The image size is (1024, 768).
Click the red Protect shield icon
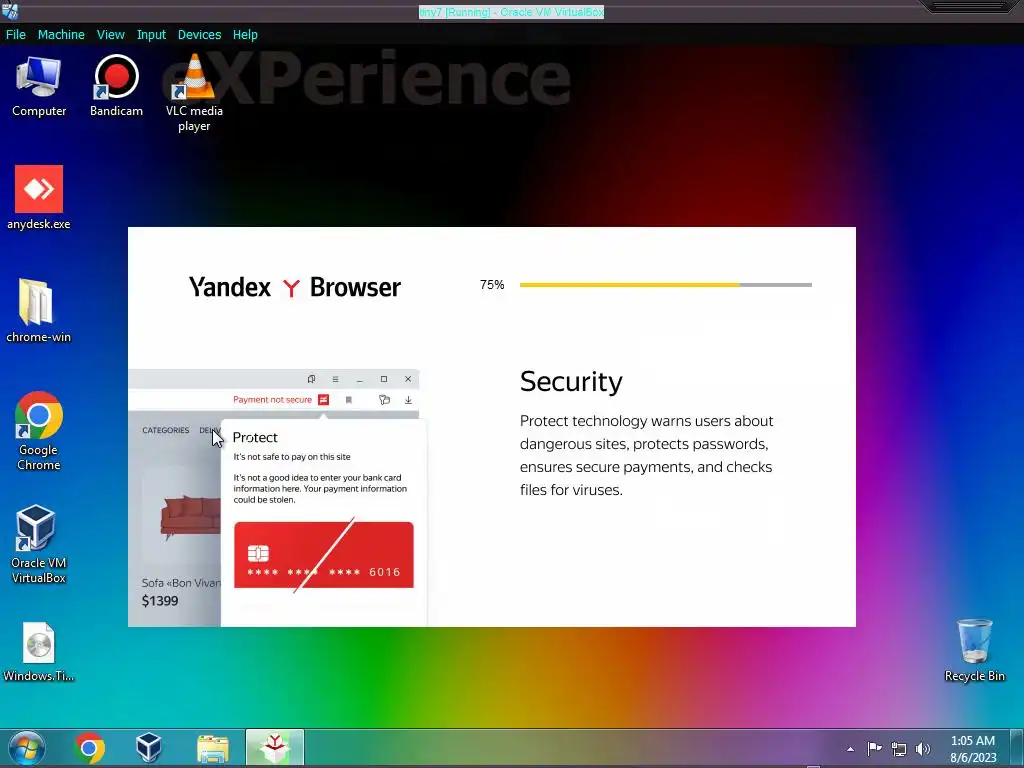tap(323, 400)
